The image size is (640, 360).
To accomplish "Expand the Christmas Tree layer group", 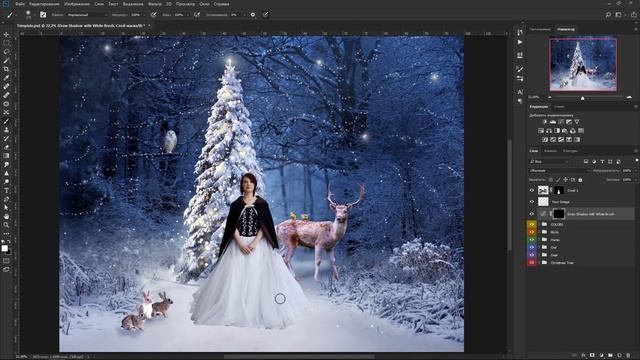I will [x=539, y=263].
